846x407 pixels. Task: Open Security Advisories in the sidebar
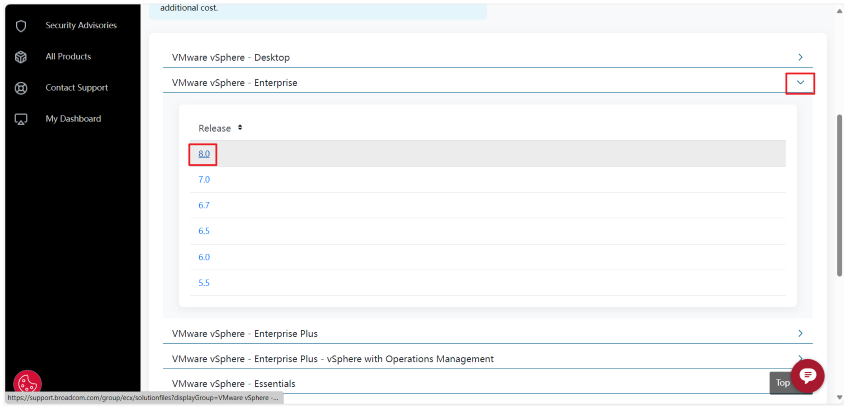coord(80,25)
